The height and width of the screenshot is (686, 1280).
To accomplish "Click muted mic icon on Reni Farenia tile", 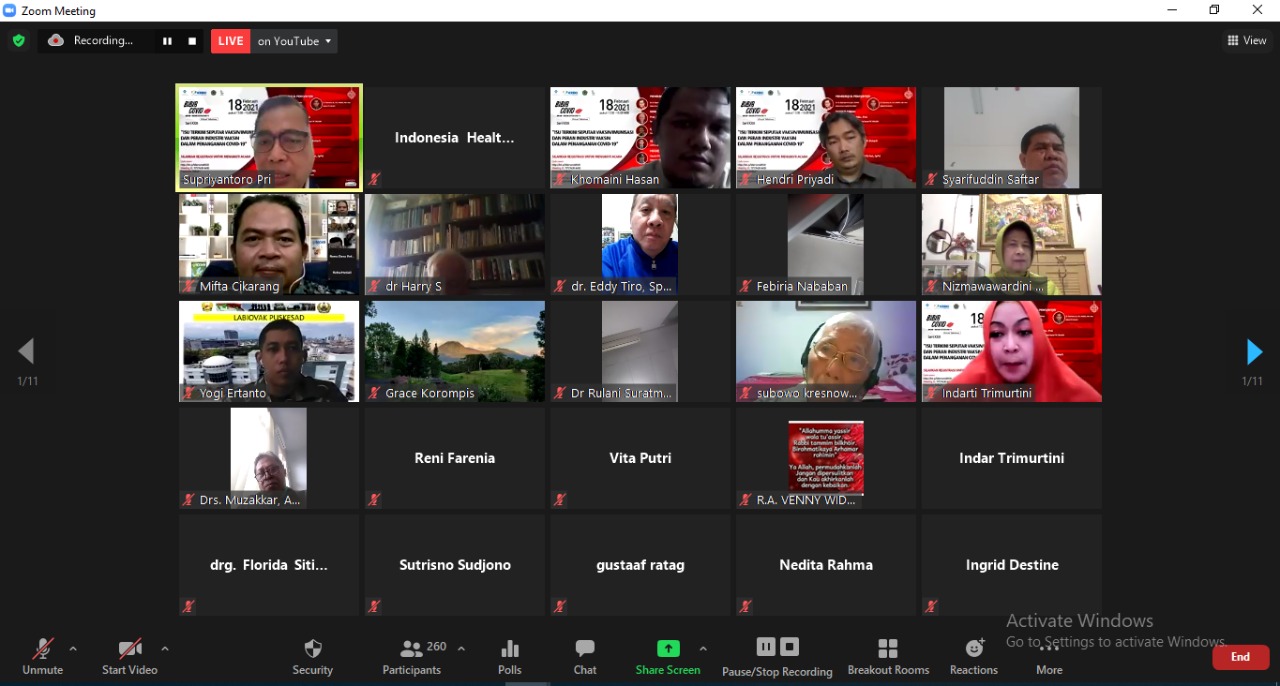I will 374,499.
